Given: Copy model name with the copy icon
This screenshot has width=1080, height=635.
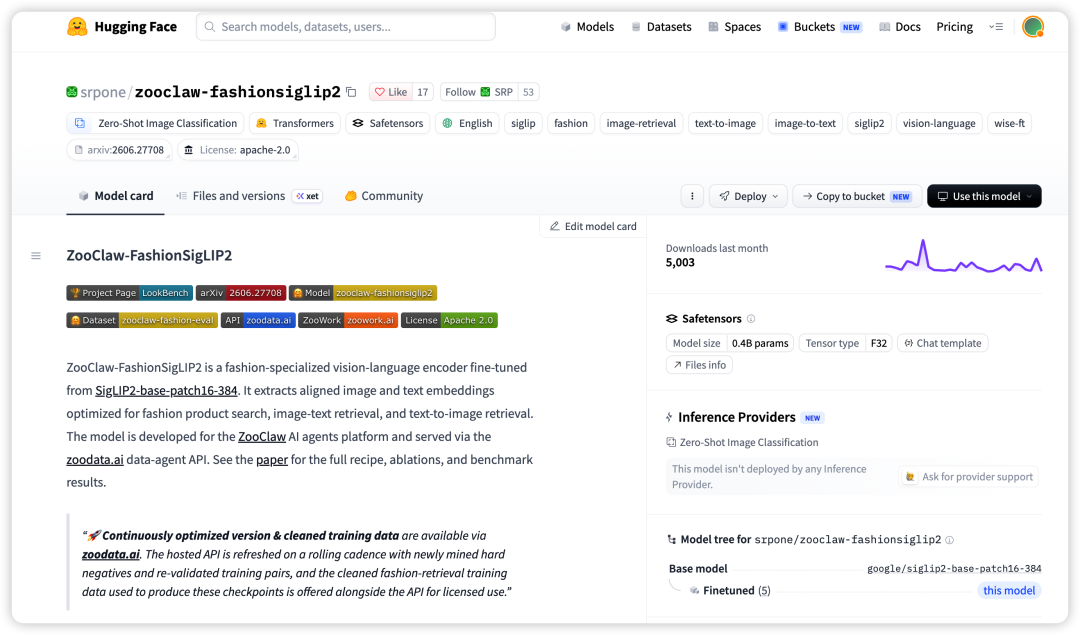Looking at the screenshot, I should 351,92.
